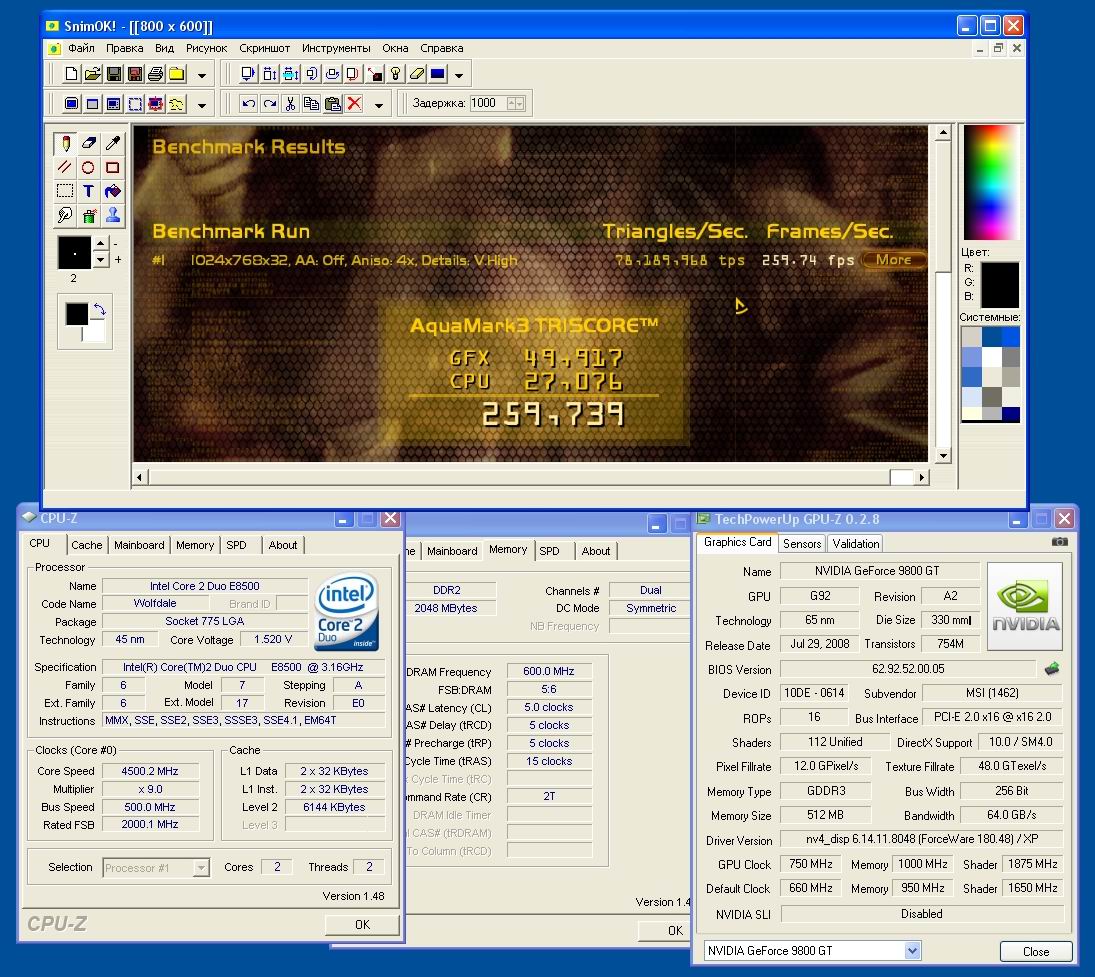This screenshot has width=1095, height=977.
Task: Select the Line drawing tool
Action: click(65, 168)
